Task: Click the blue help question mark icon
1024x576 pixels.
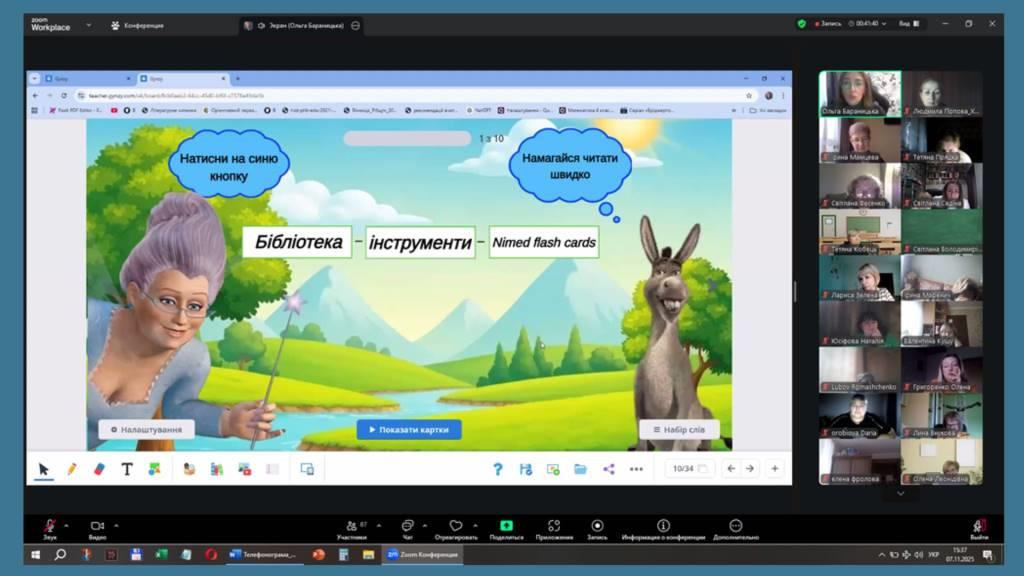Action: click(x=498, y=468)
